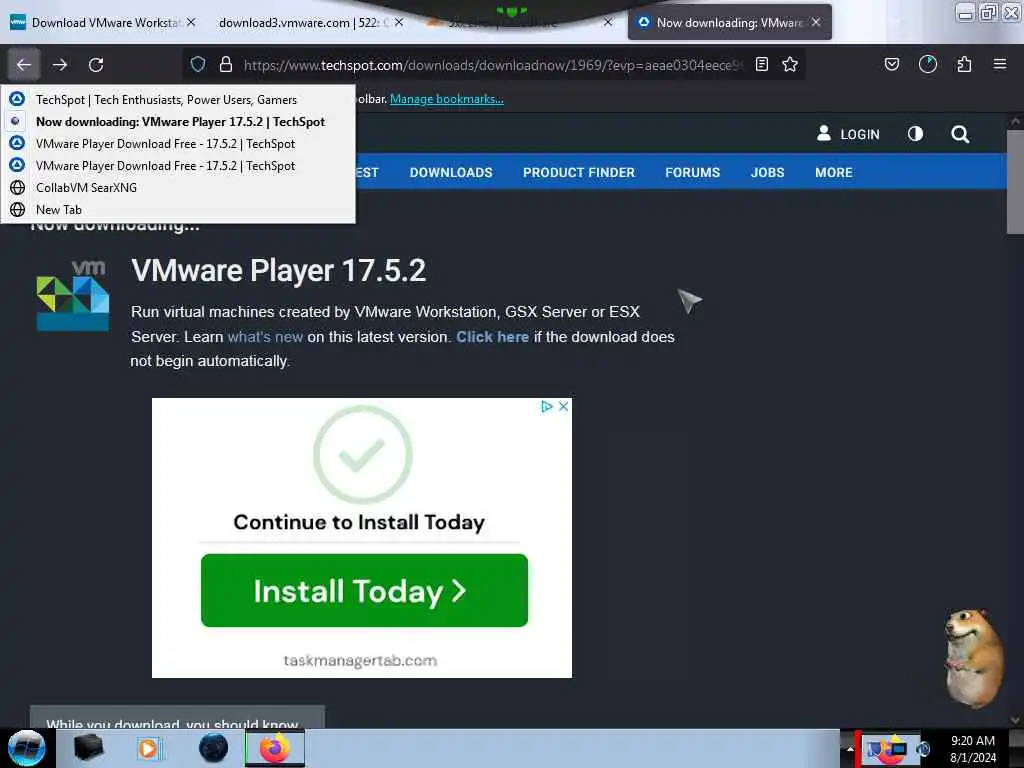This screenshot has width=1024, height=768.
Task: Click the hamster desktop pet
Action: (973, 658)
